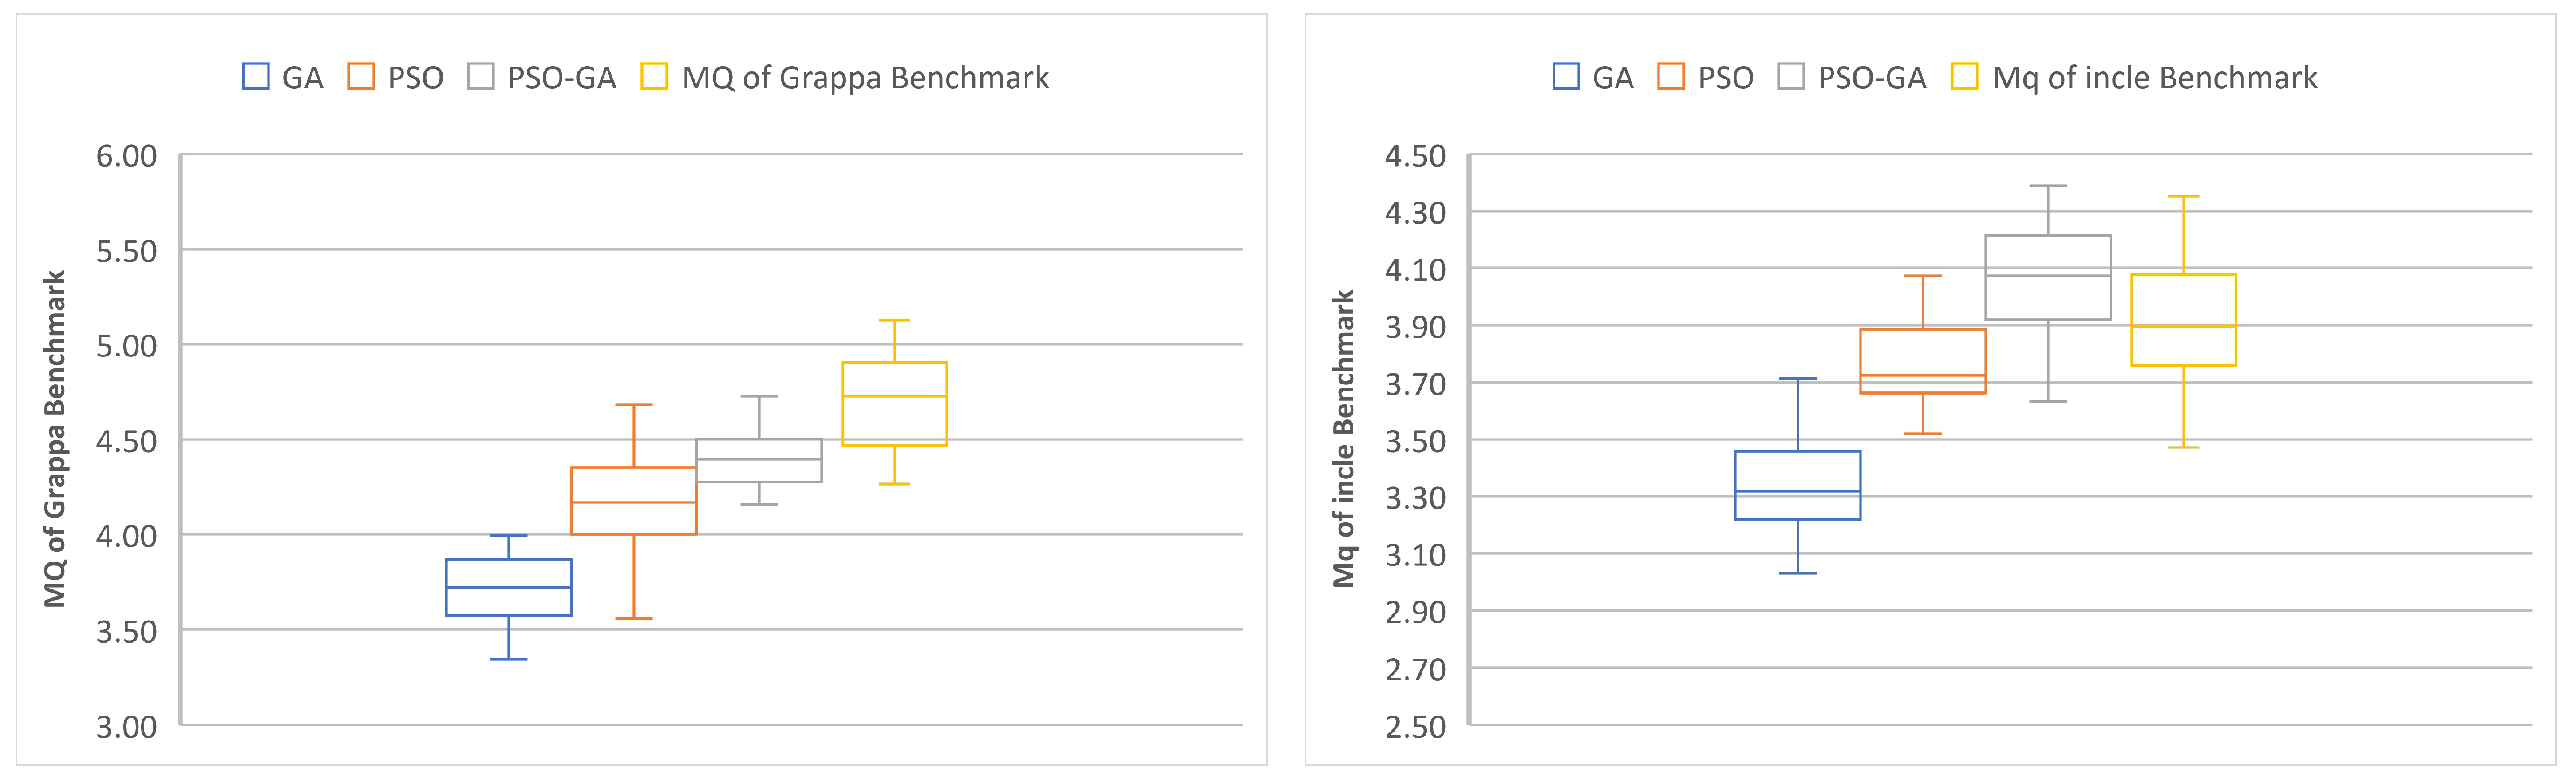Click the PSO-GA legend swatch in right chart

[x=1791, y=77]
